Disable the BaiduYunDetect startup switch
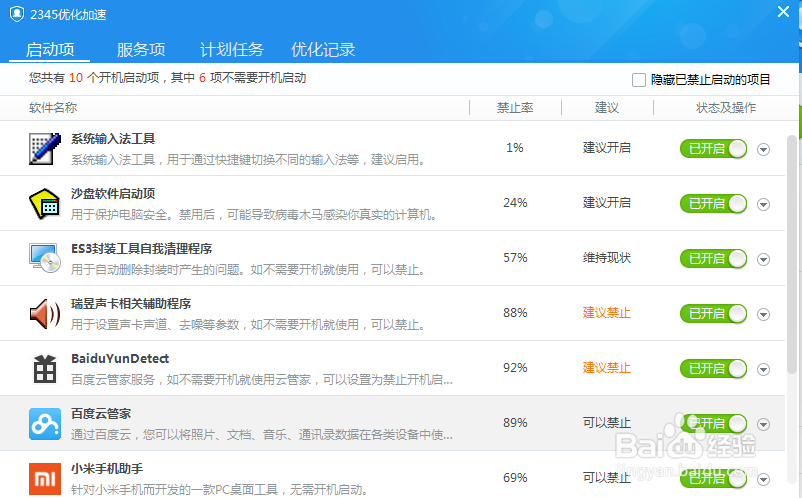The width and height of the screenshot is (802, 498). point(713,369)
